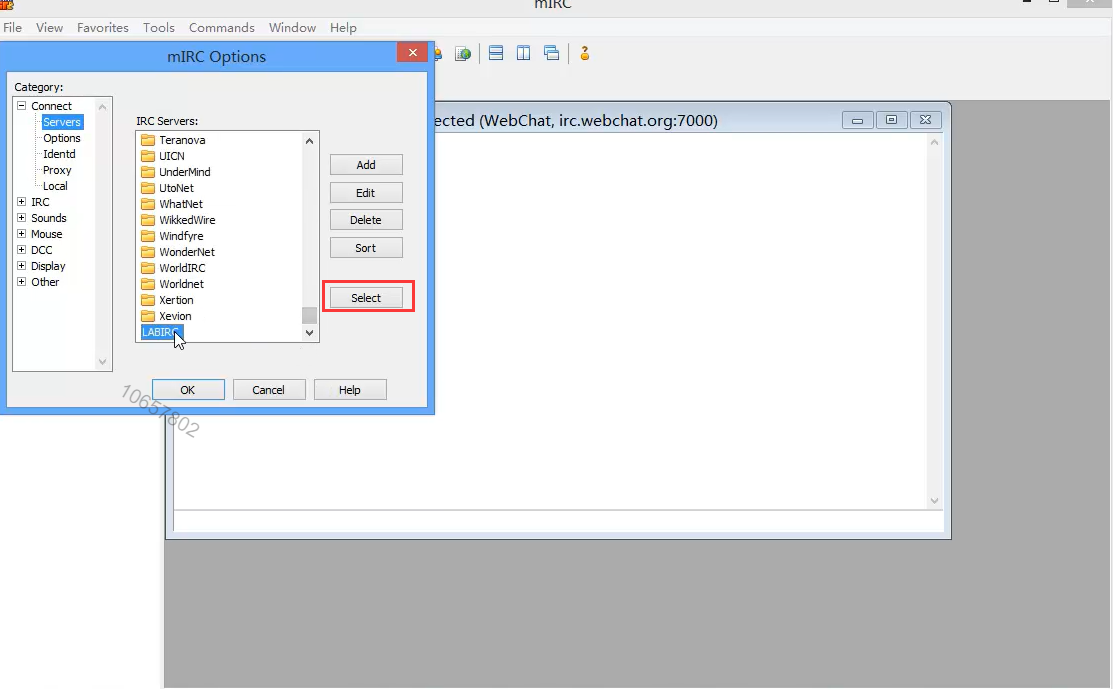The height and width of the screenshot is (689, 1113).
Task: Restore the WebChat status window
Action: (892, 120)
